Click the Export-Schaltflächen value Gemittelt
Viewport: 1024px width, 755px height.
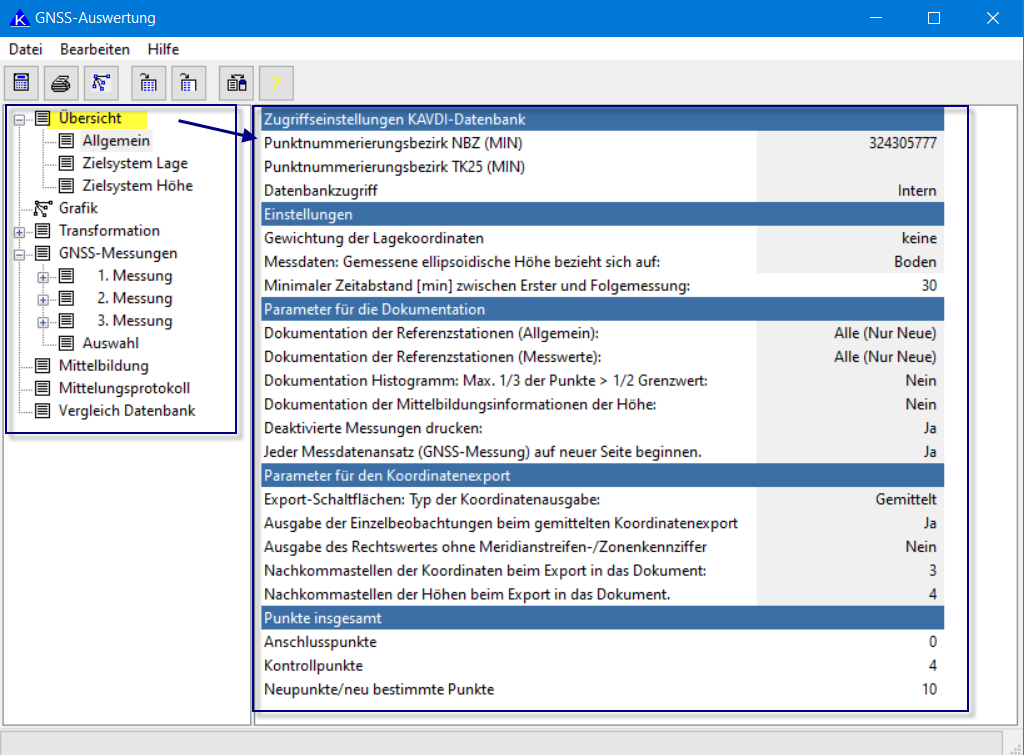(906, 500)
